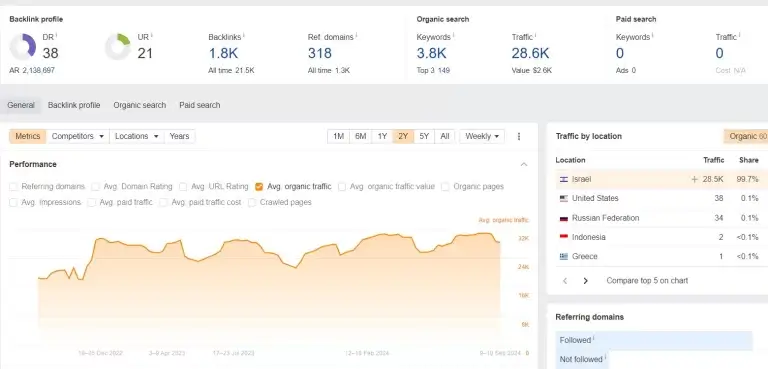Click the organic Keywords info icon
This screenshot has height=369, width=768.
(453, 35)
